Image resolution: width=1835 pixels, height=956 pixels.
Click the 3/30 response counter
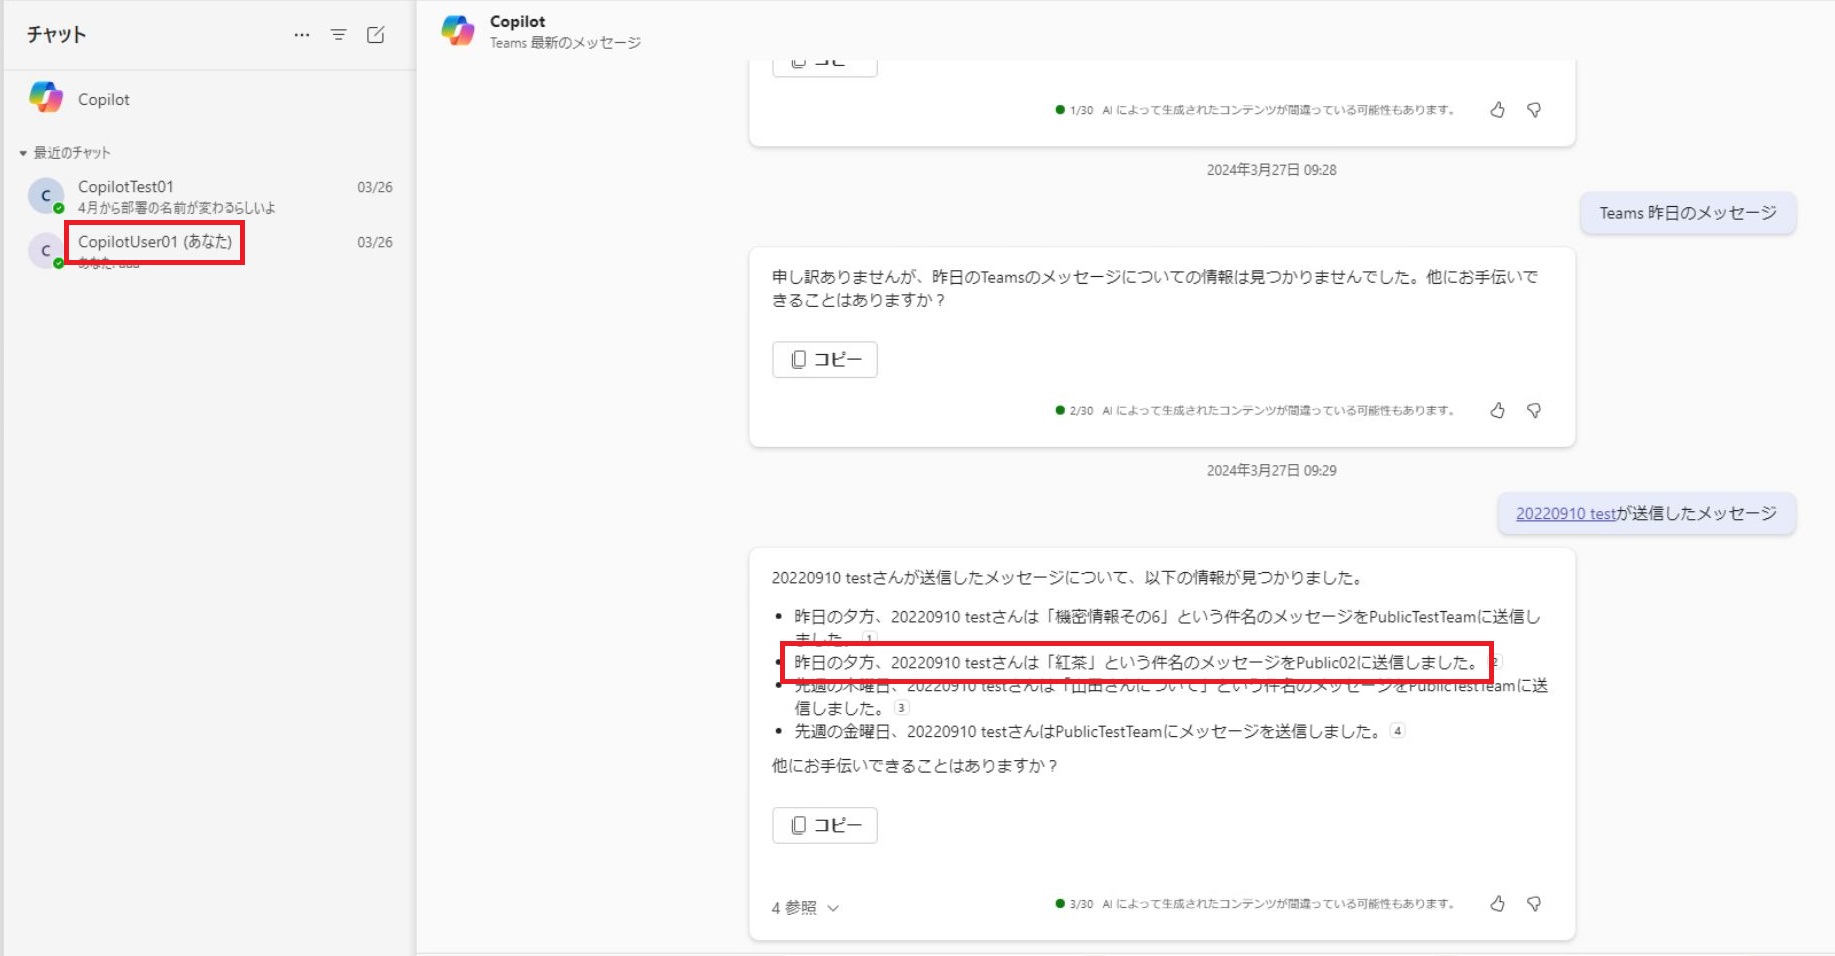1081,904
